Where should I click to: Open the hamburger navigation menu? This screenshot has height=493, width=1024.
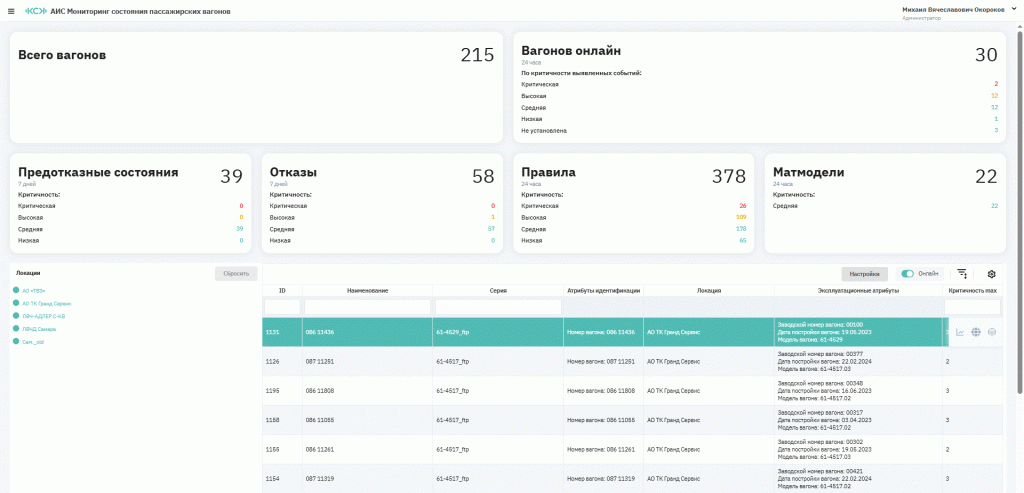click(11, 11)
